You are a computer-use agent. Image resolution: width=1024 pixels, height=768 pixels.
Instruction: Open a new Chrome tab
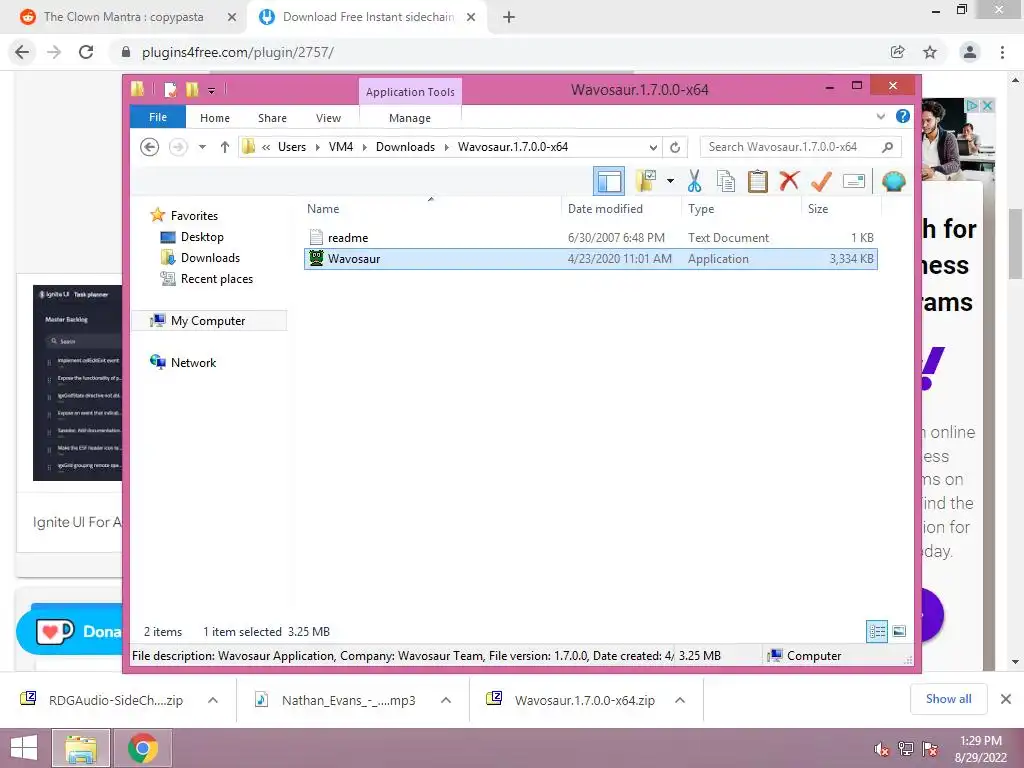coord(509,18)
